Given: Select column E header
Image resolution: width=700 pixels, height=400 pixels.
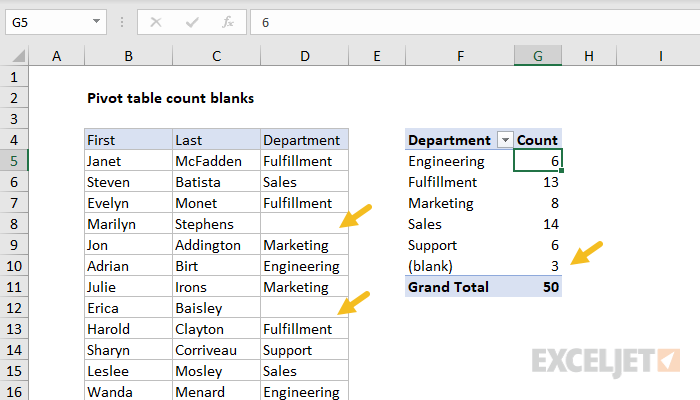Looking at the screenshot, I should coord(377,56).
